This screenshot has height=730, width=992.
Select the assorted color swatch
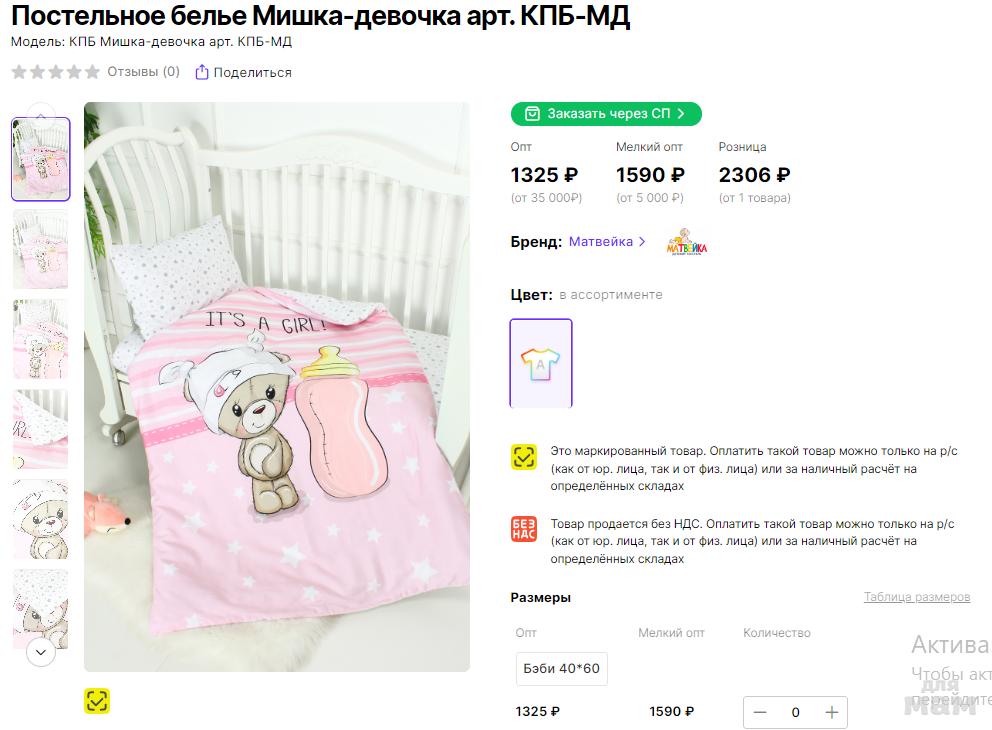541,363
